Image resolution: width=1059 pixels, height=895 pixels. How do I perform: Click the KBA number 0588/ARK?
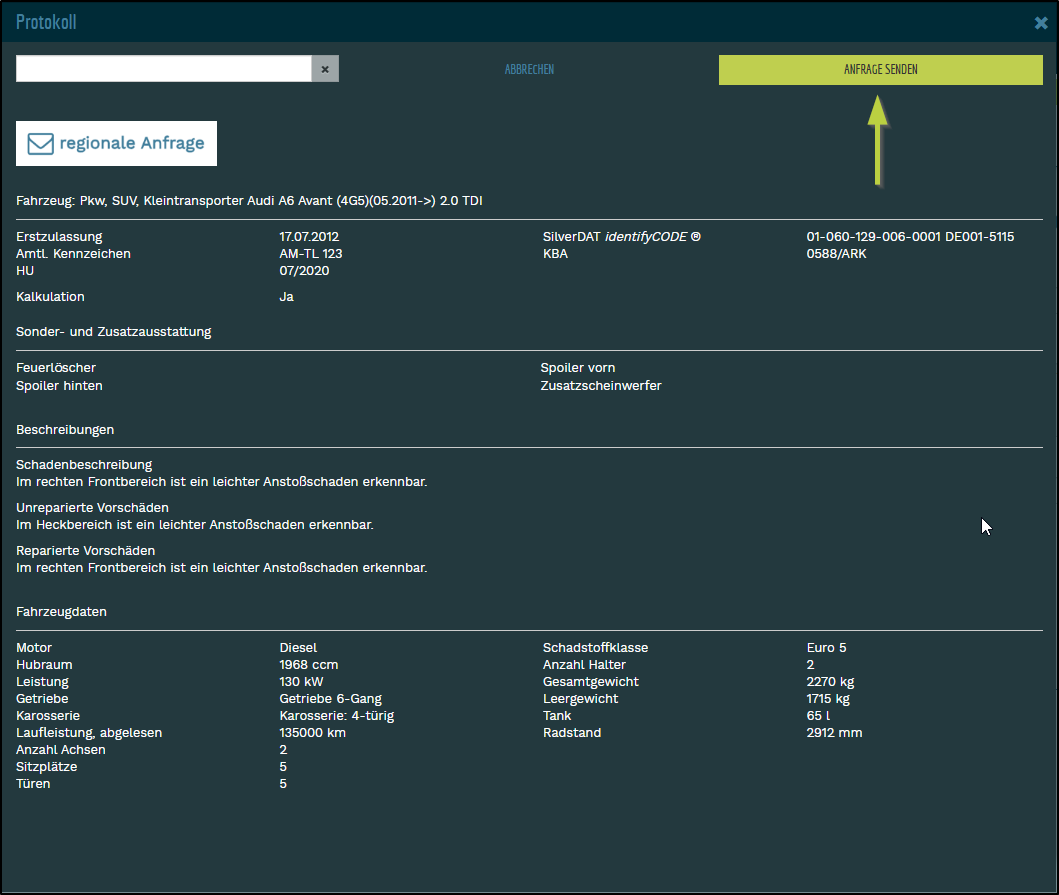point(838,254)
